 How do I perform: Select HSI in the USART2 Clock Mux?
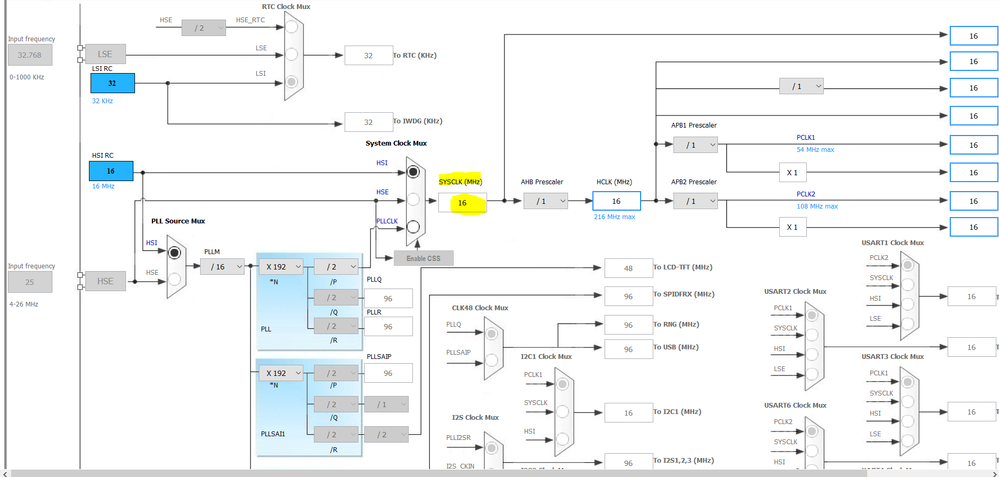point(811,353)
